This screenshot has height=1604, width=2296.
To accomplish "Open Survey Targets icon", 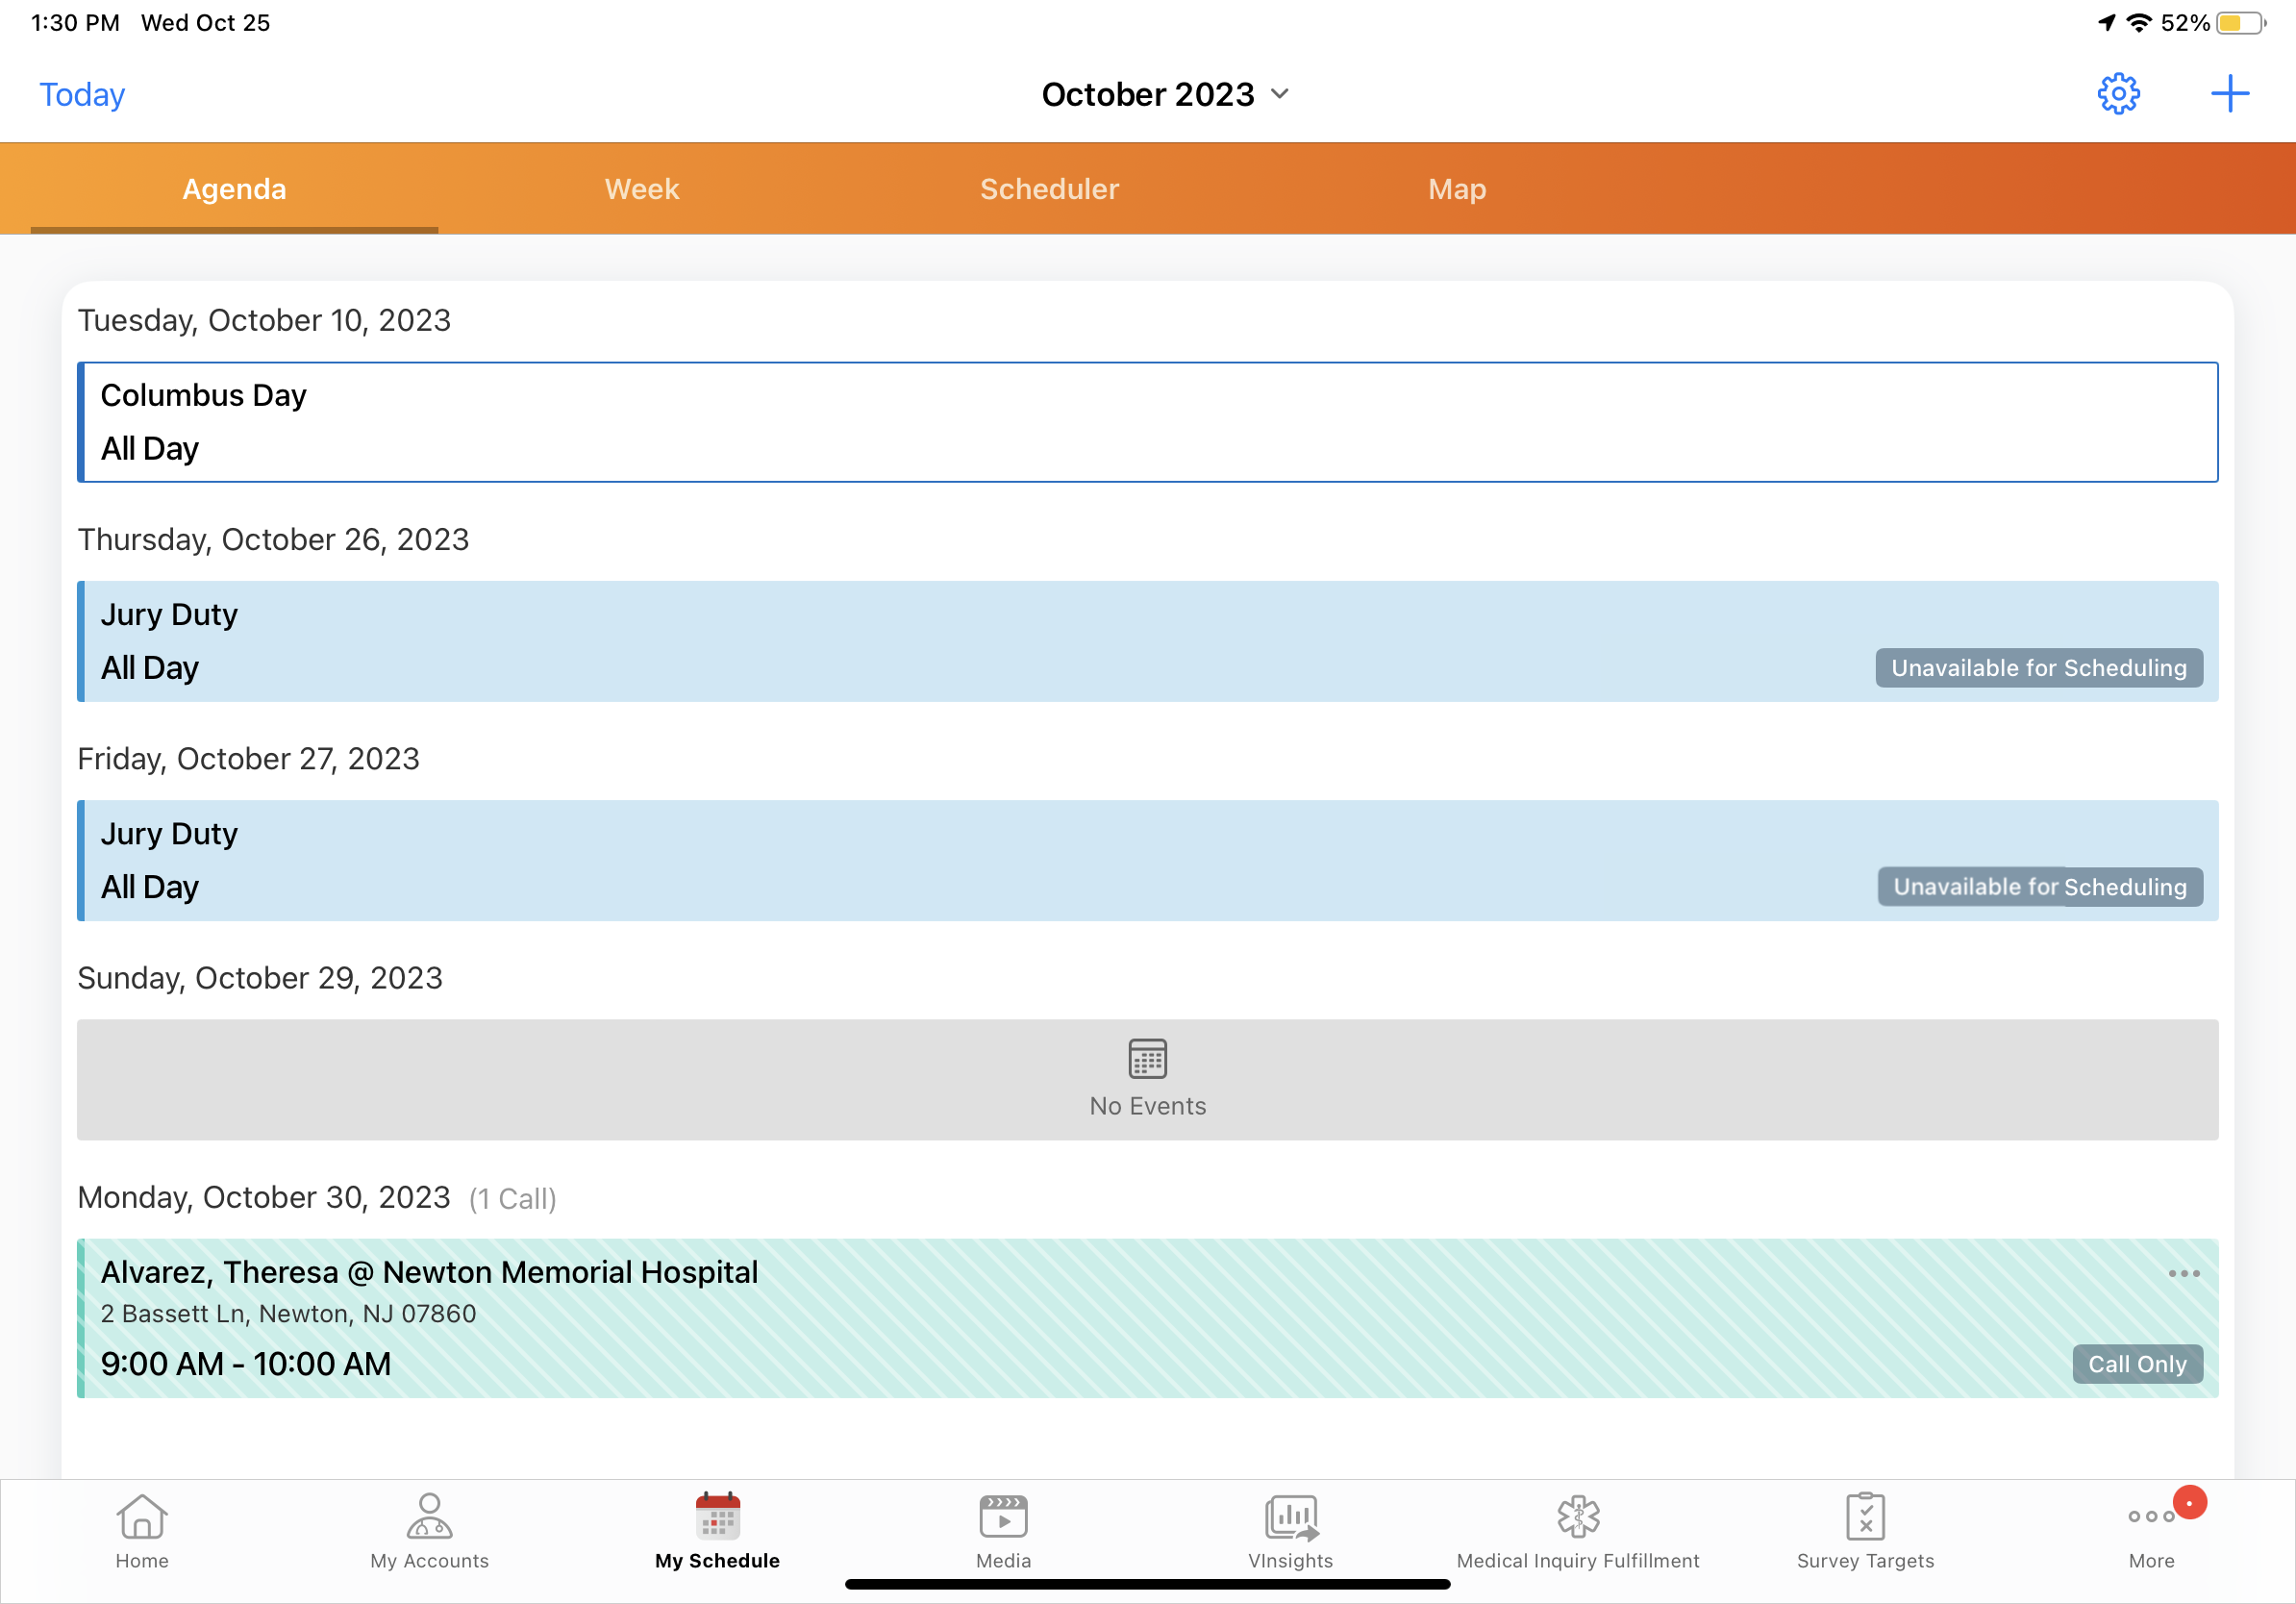I will tap(1864, 1530).
